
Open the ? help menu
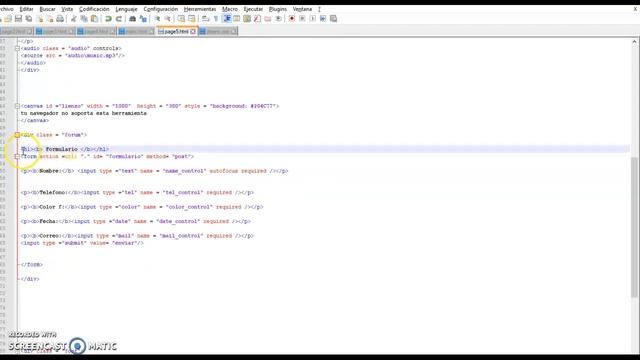click(x=319, y=9)
